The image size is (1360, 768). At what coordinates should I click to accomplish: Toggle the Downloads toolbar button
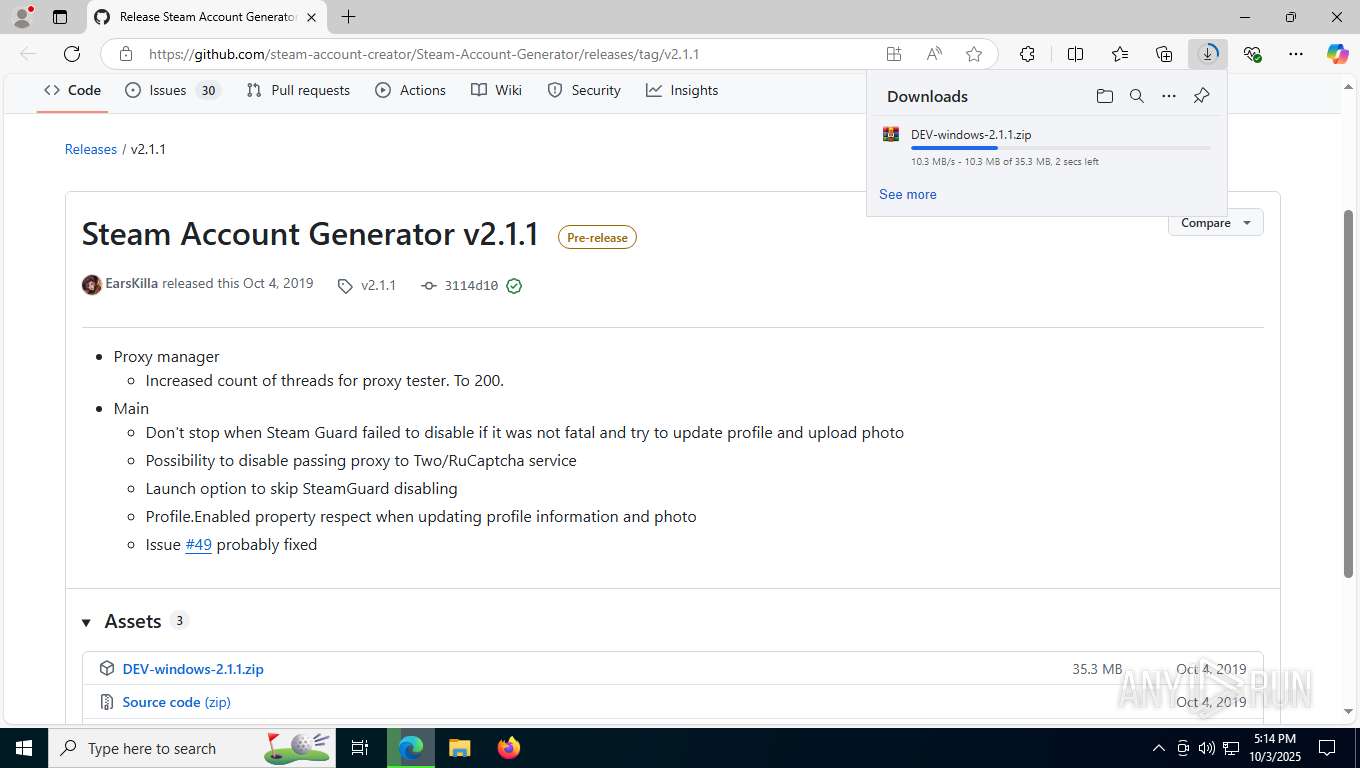[x=1208, y=54]
